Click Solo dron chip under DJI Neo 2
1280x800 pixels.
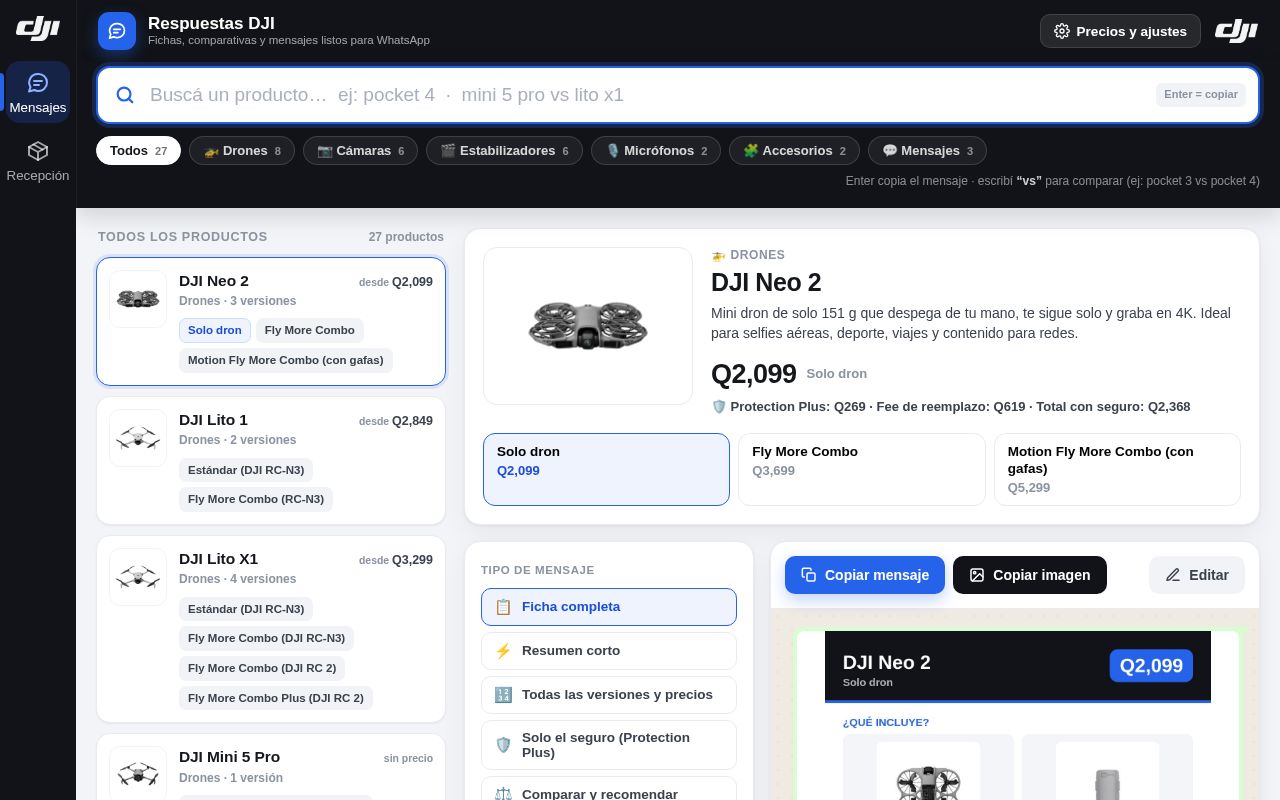click(x=215, y=330)
